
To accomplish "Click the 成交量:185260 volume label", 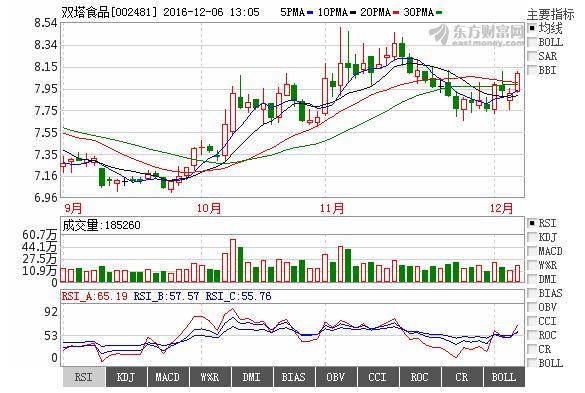I will point(101,225).
